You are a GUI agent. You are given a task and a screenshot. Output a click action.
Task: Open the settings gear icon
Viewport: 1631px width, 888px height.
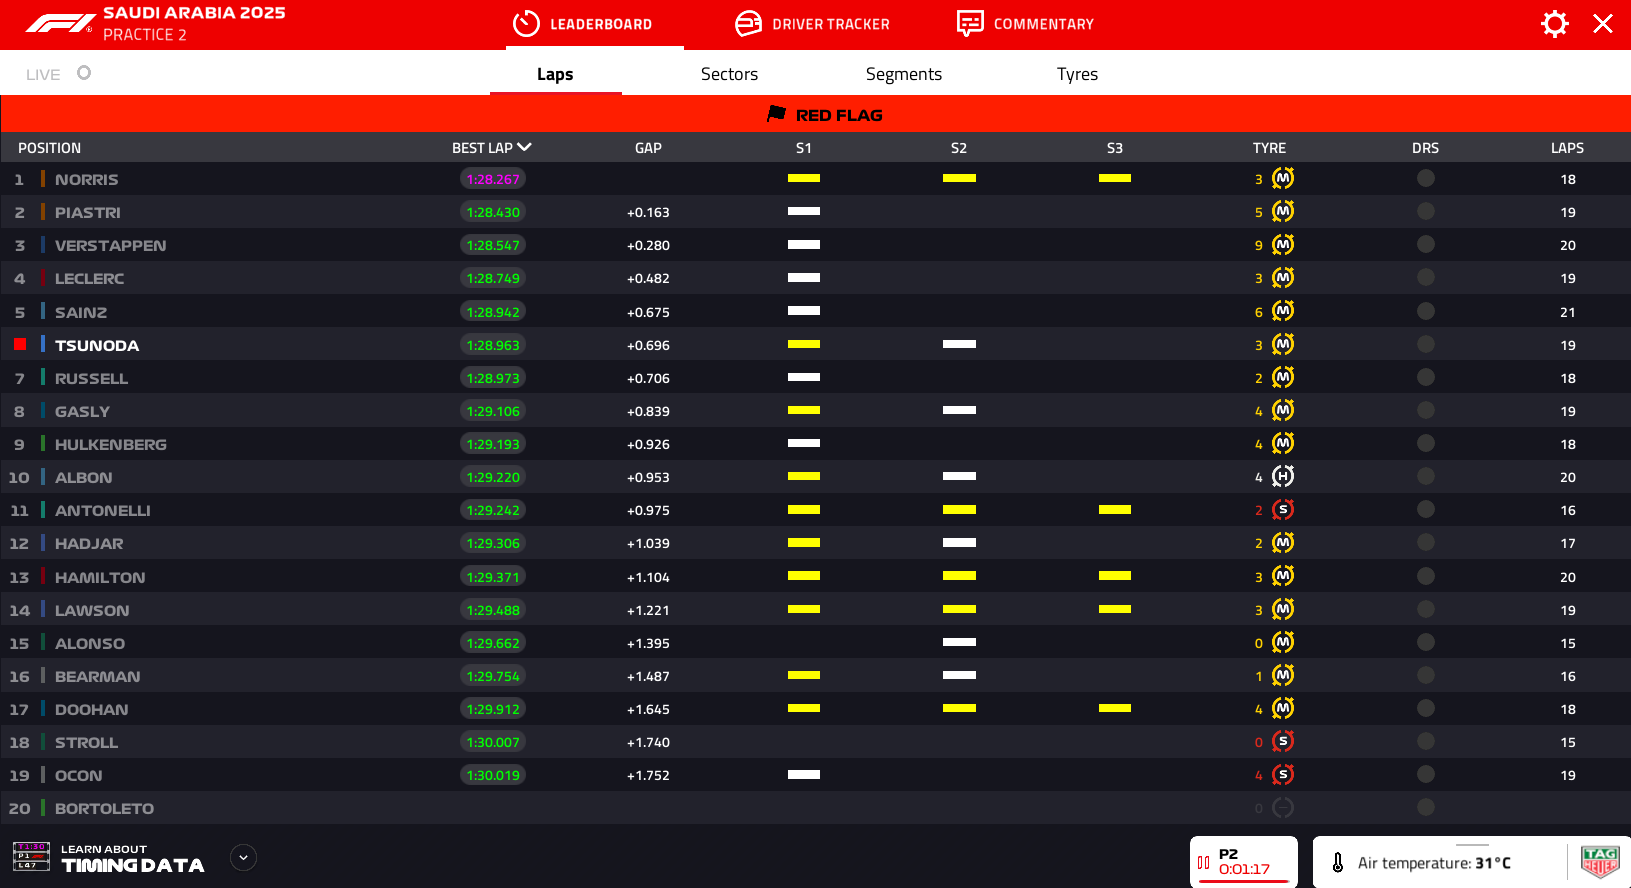[1554, 24]
